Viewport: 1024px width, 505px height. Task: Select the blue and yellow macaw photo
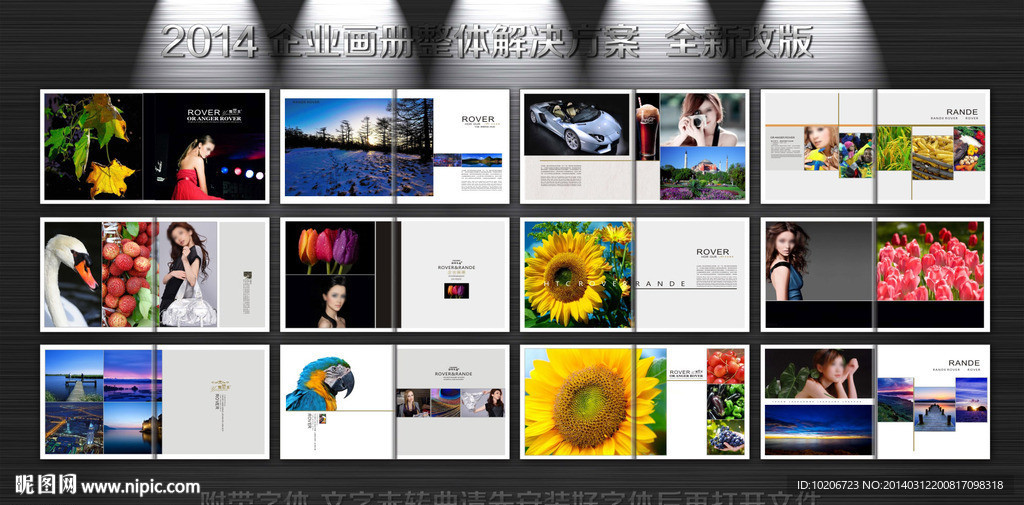click(320, 385)
